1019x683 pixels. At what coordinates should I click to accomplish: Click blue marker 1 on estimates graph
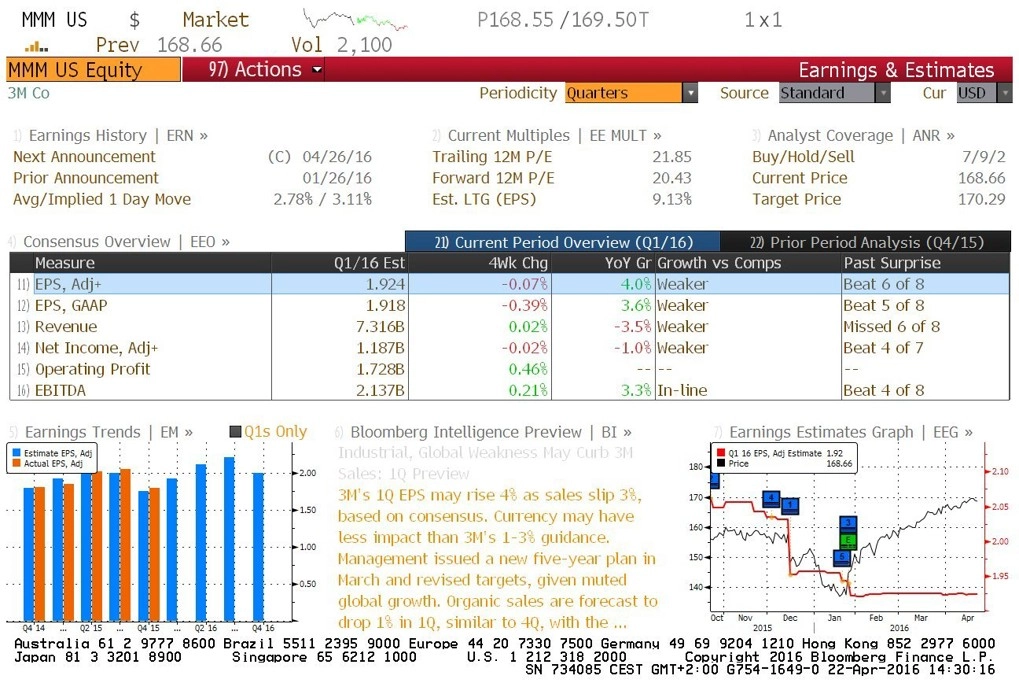click(x=790, y=505)
